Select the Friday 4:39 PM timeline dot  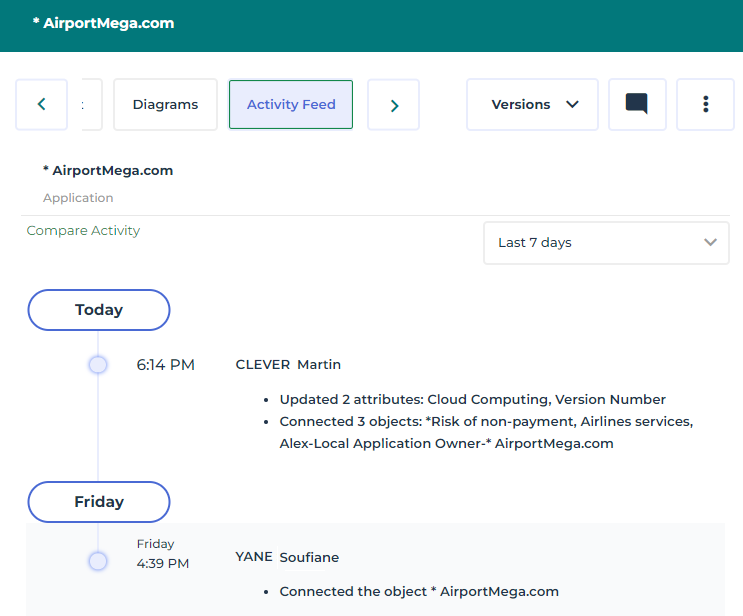98,561
